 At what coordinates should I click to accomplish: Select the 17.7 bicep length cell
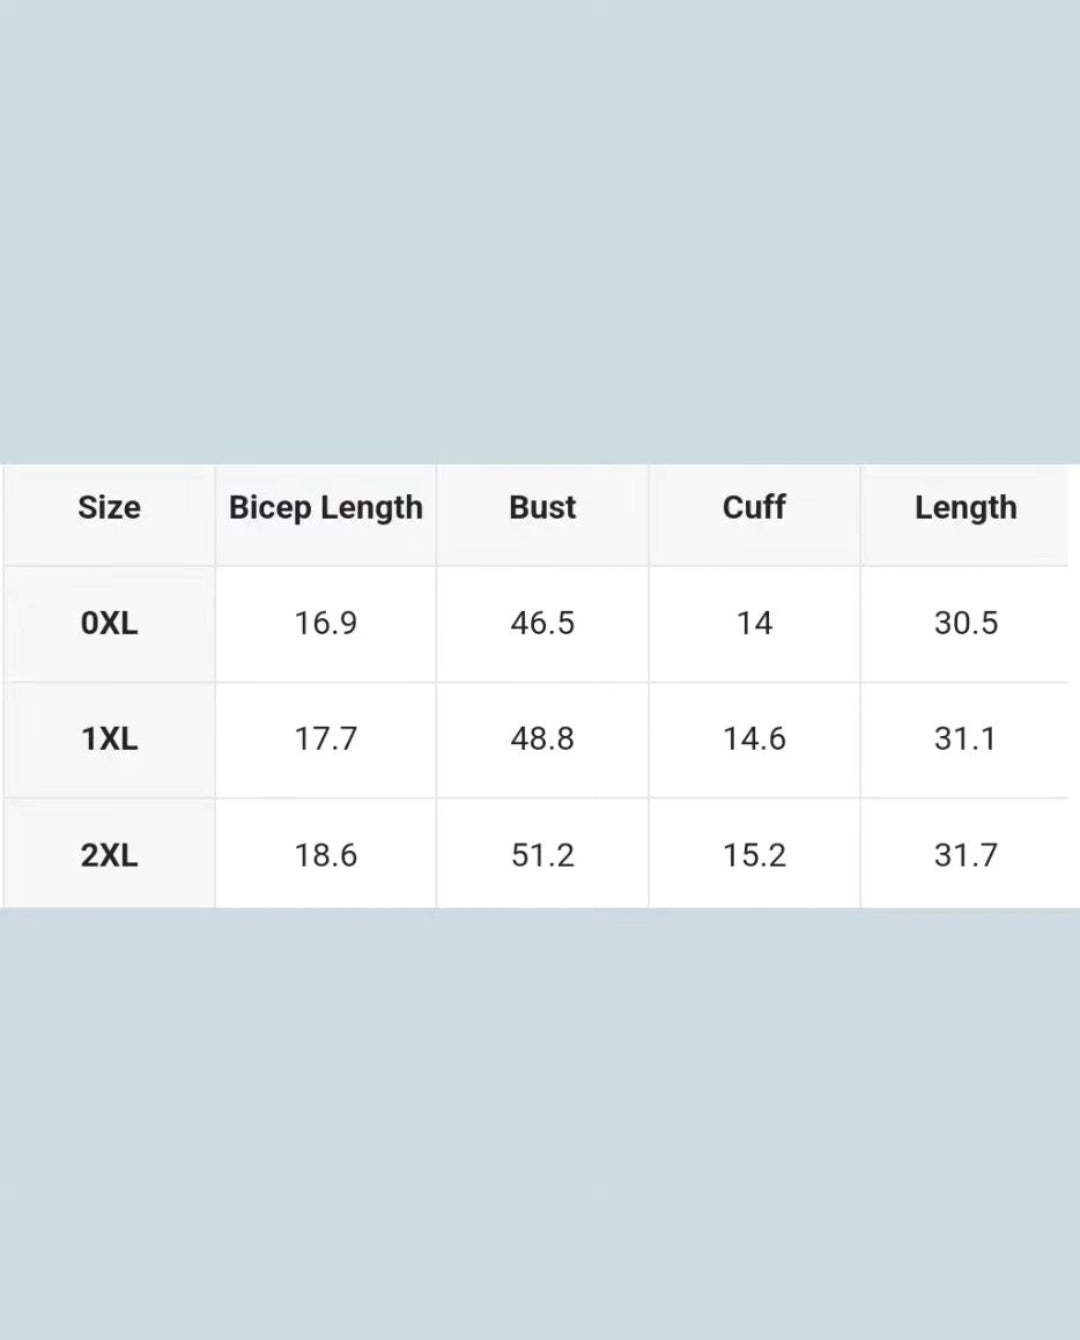tap(325, 740)
